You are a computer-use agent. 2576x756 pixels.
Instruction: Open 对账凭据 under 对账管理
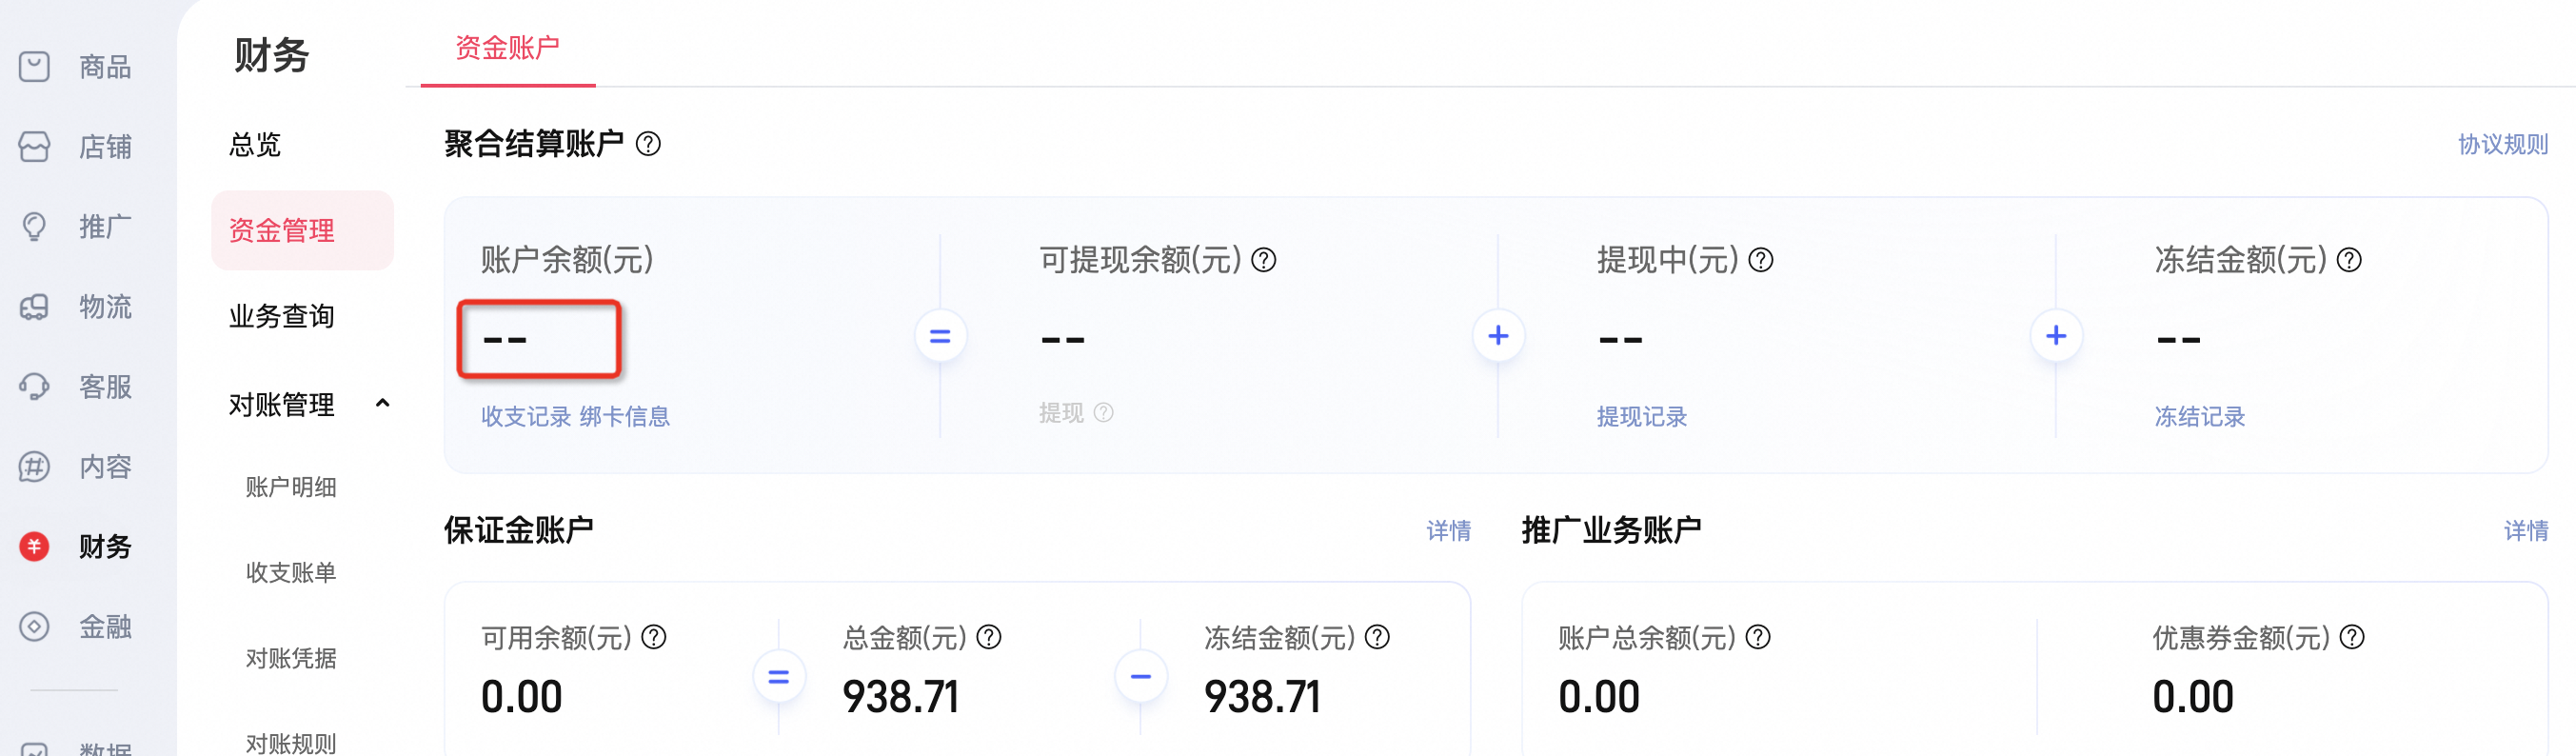pyautogui.click(x=291, y=659)
